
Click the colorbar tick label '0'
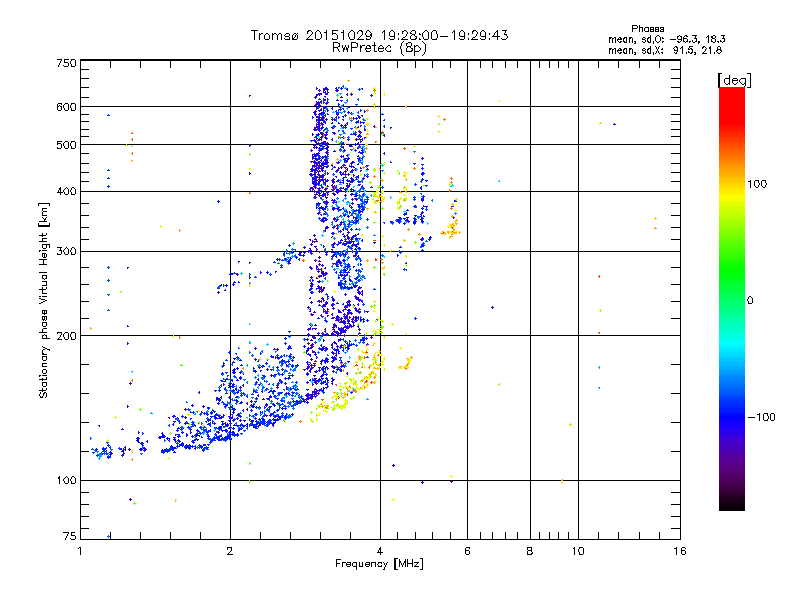[749, 301]
